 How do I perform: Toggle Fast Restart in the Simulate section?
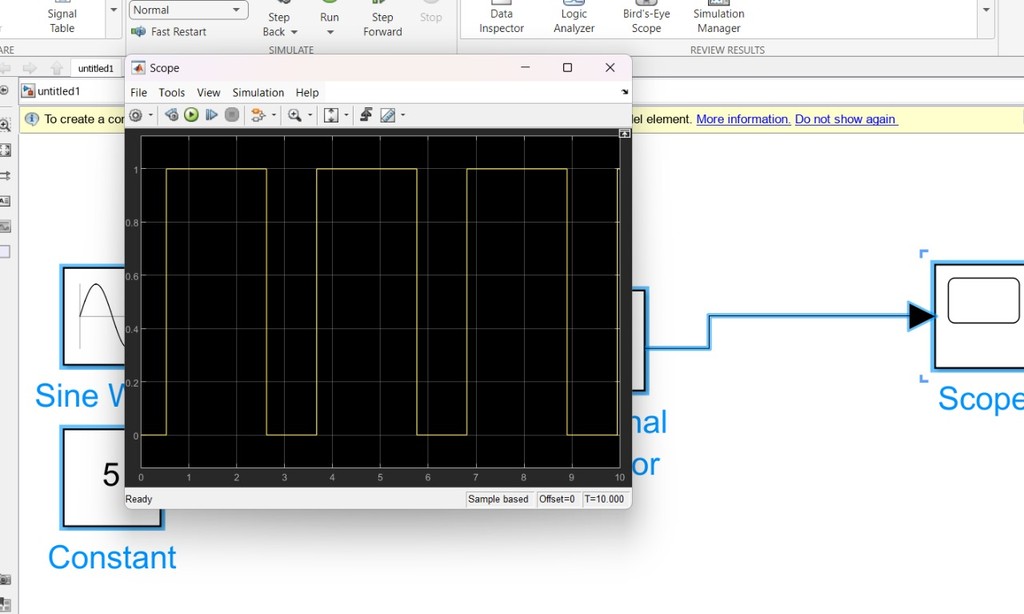(x=168, y=32)
